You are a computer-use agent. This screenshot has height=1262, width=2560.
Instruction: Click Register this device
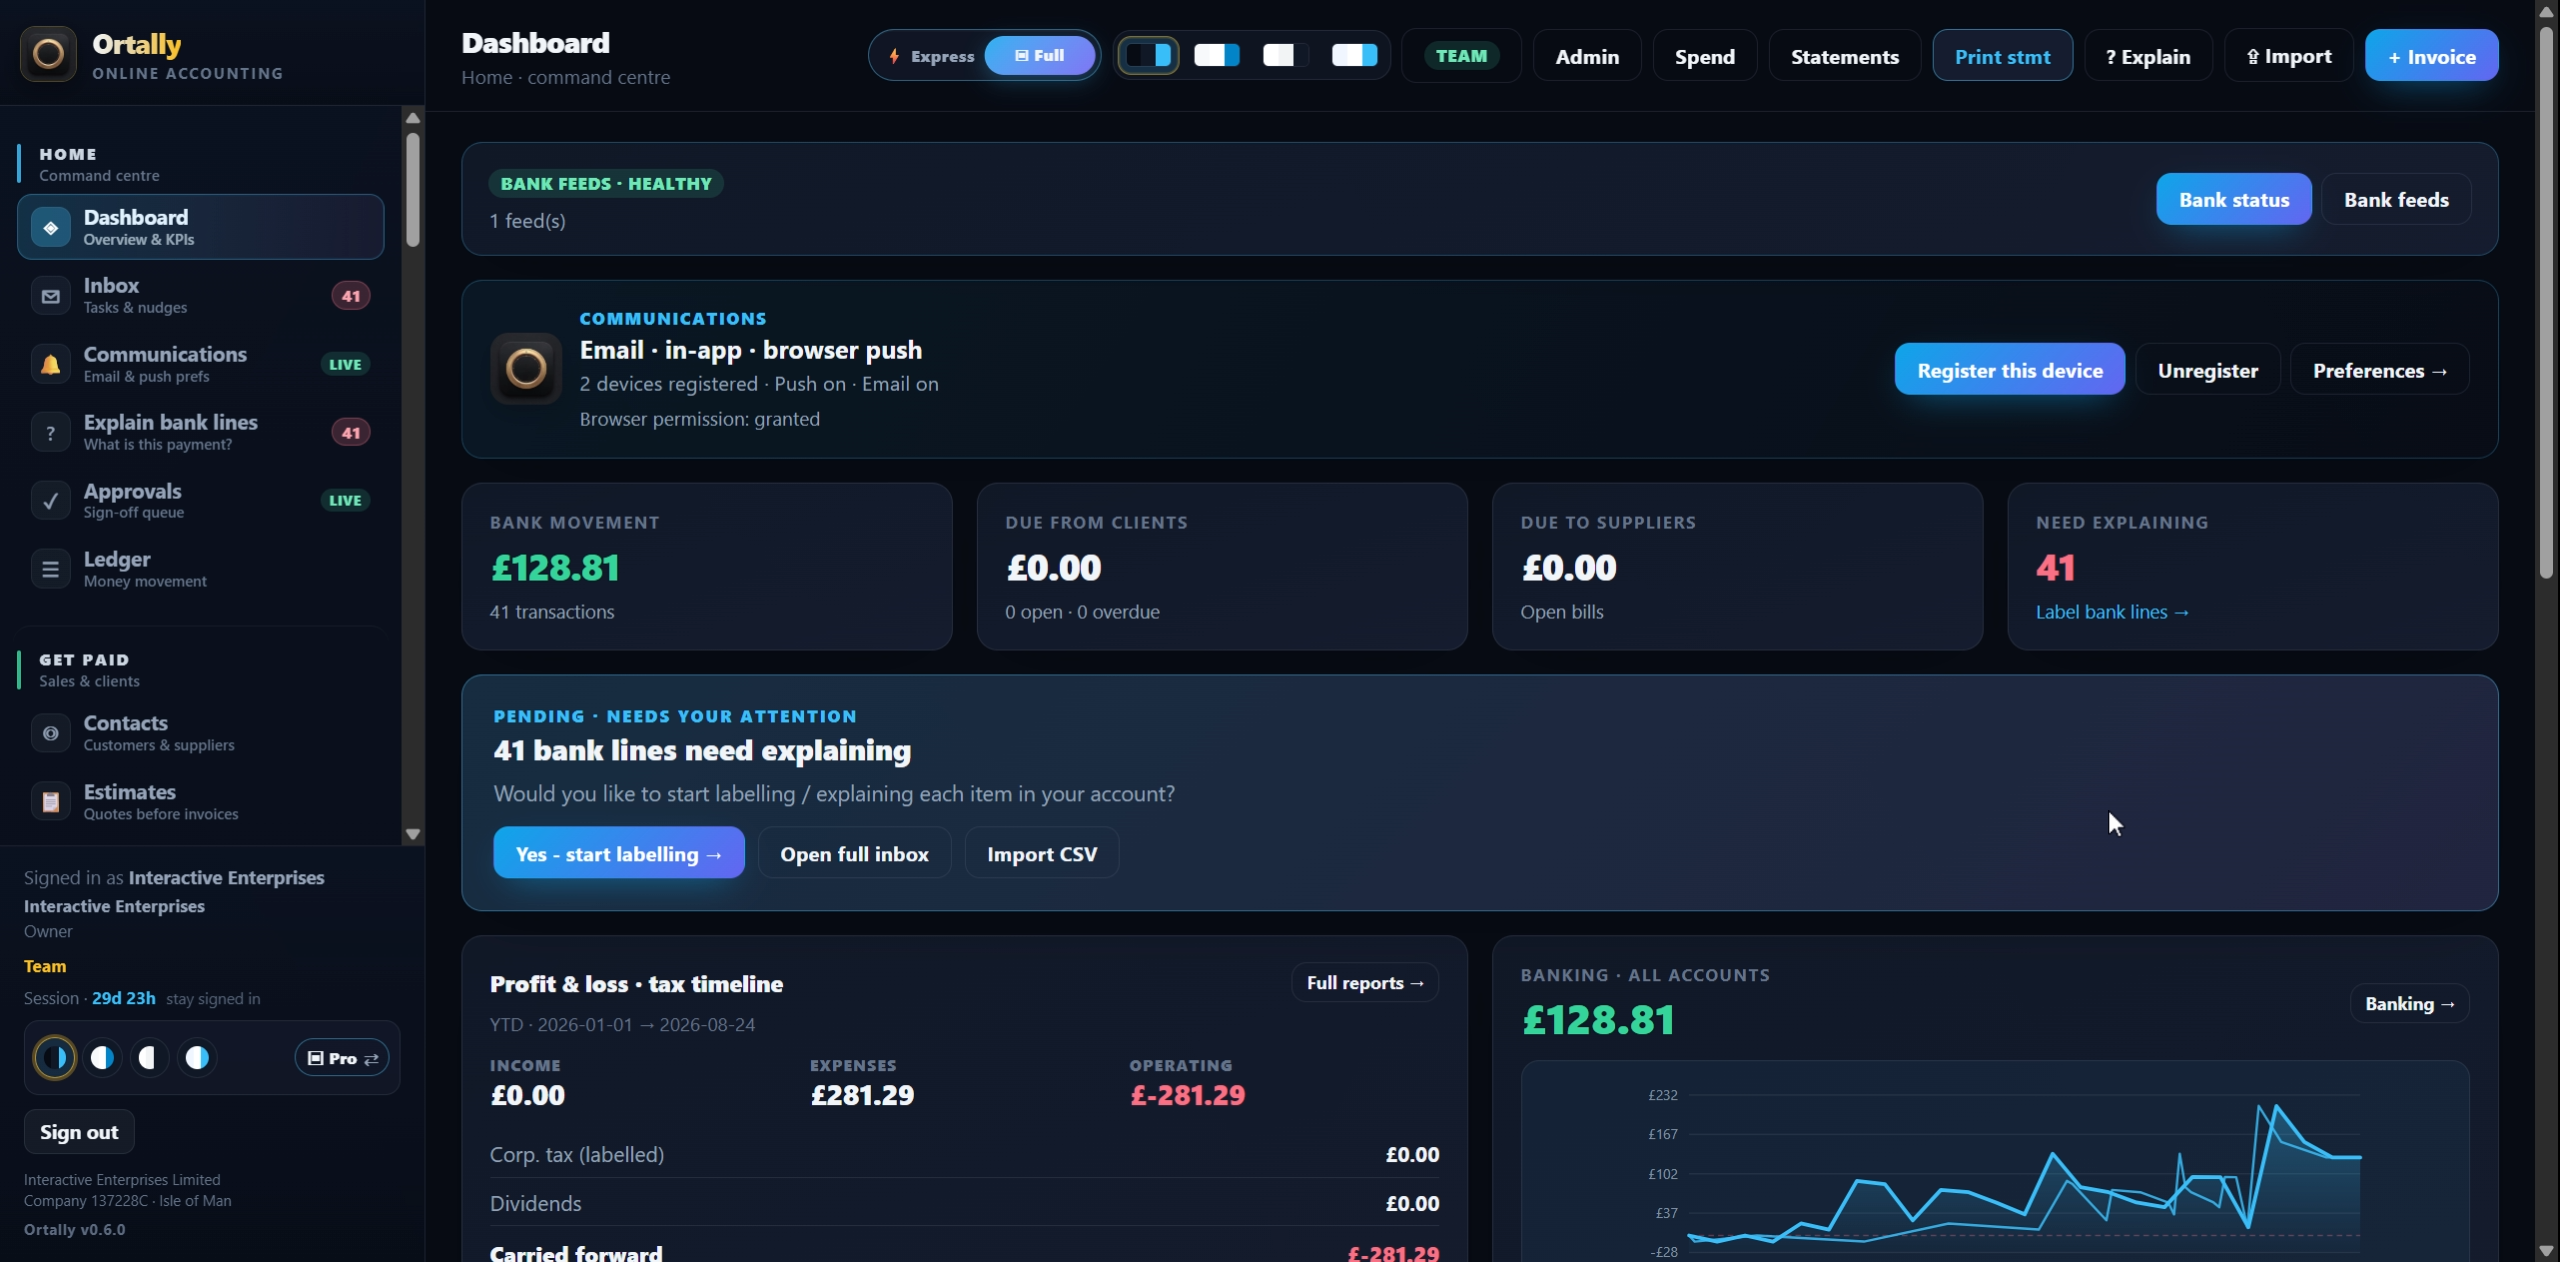(2009, 370)
